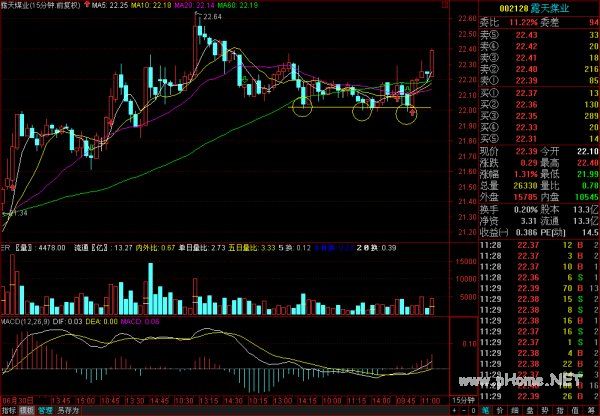Click the 内外比: 0.67 volume label

pyautogui.click(x=155, y=248)
